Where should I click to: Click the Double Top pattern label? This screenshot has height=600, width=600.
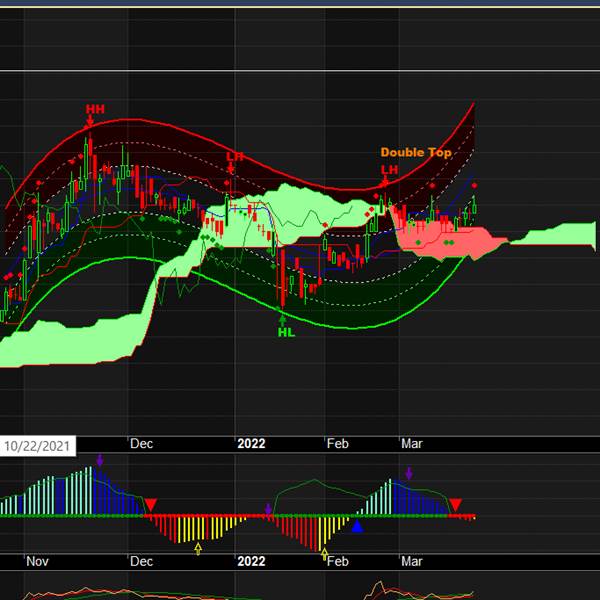[416, 152]
